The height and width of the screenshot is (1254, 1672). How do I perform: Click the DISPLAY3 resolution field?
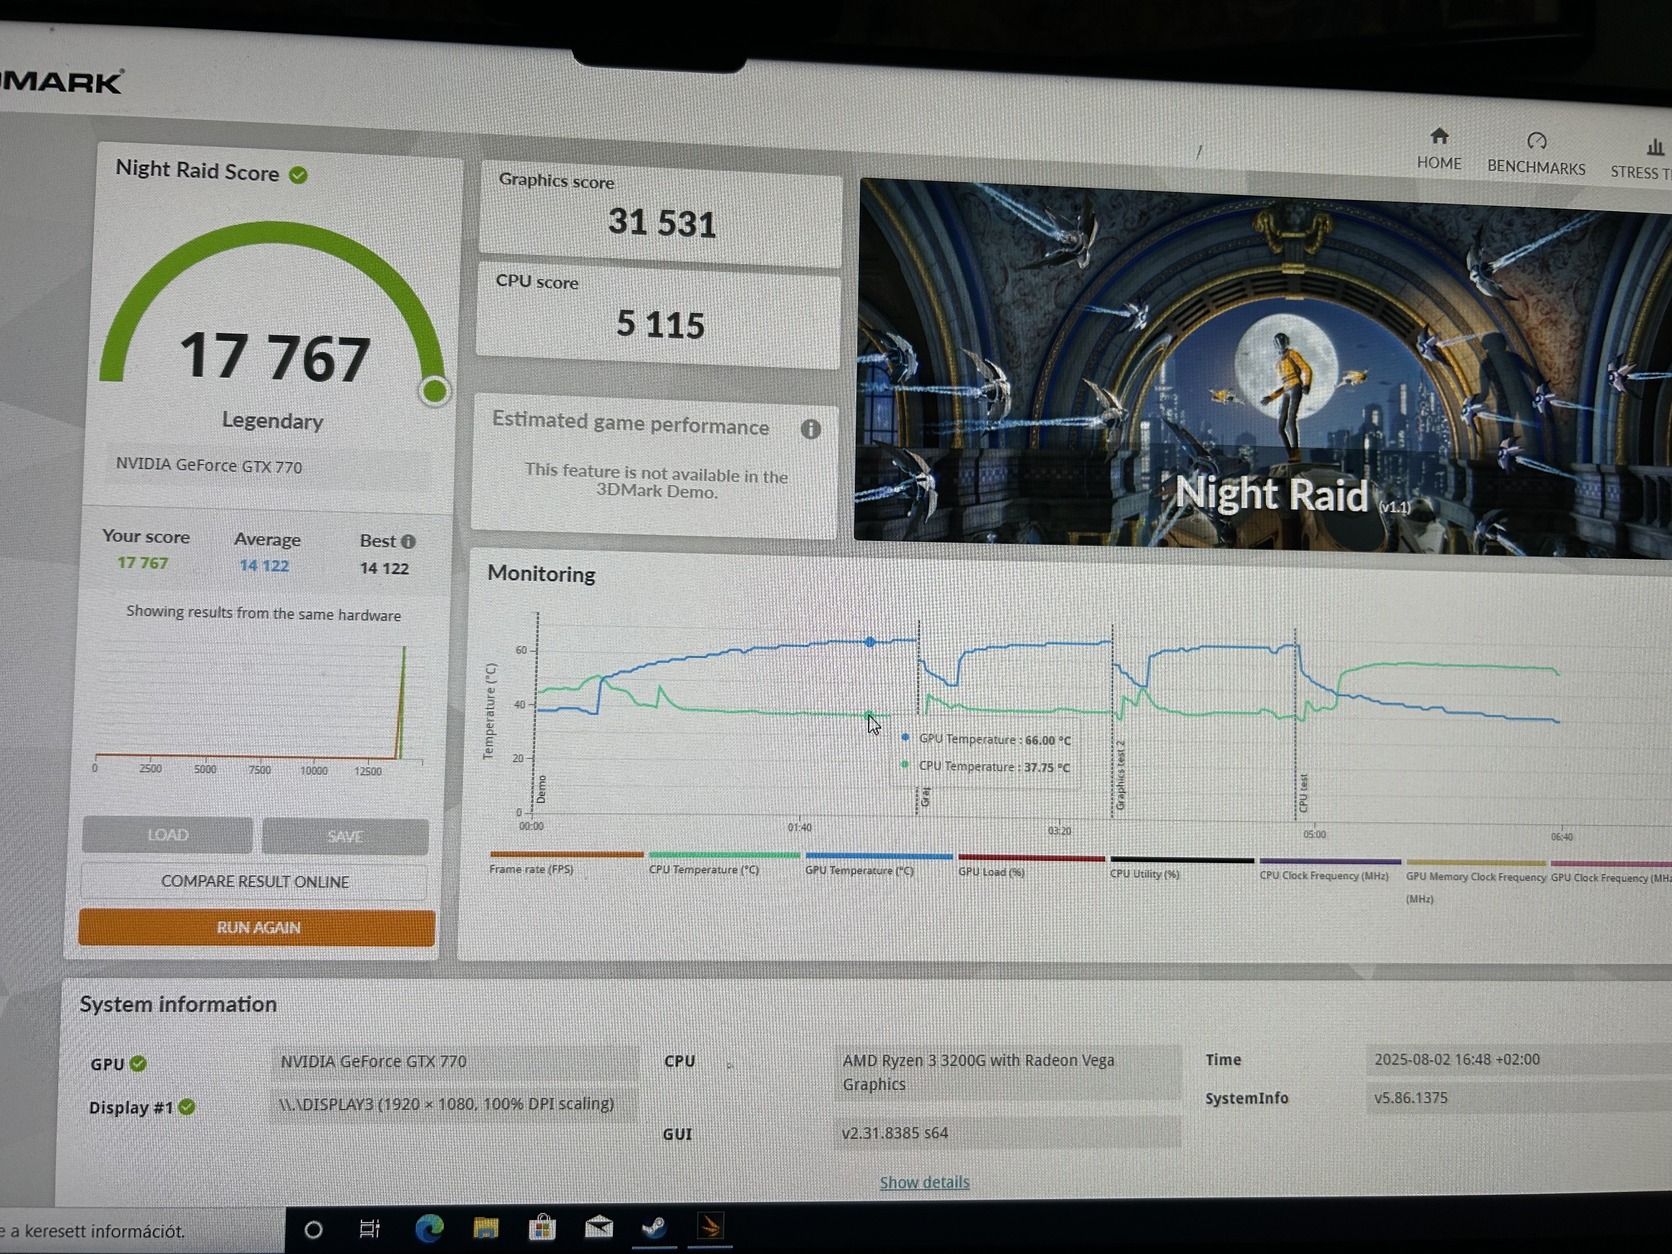pos(454,1104)
